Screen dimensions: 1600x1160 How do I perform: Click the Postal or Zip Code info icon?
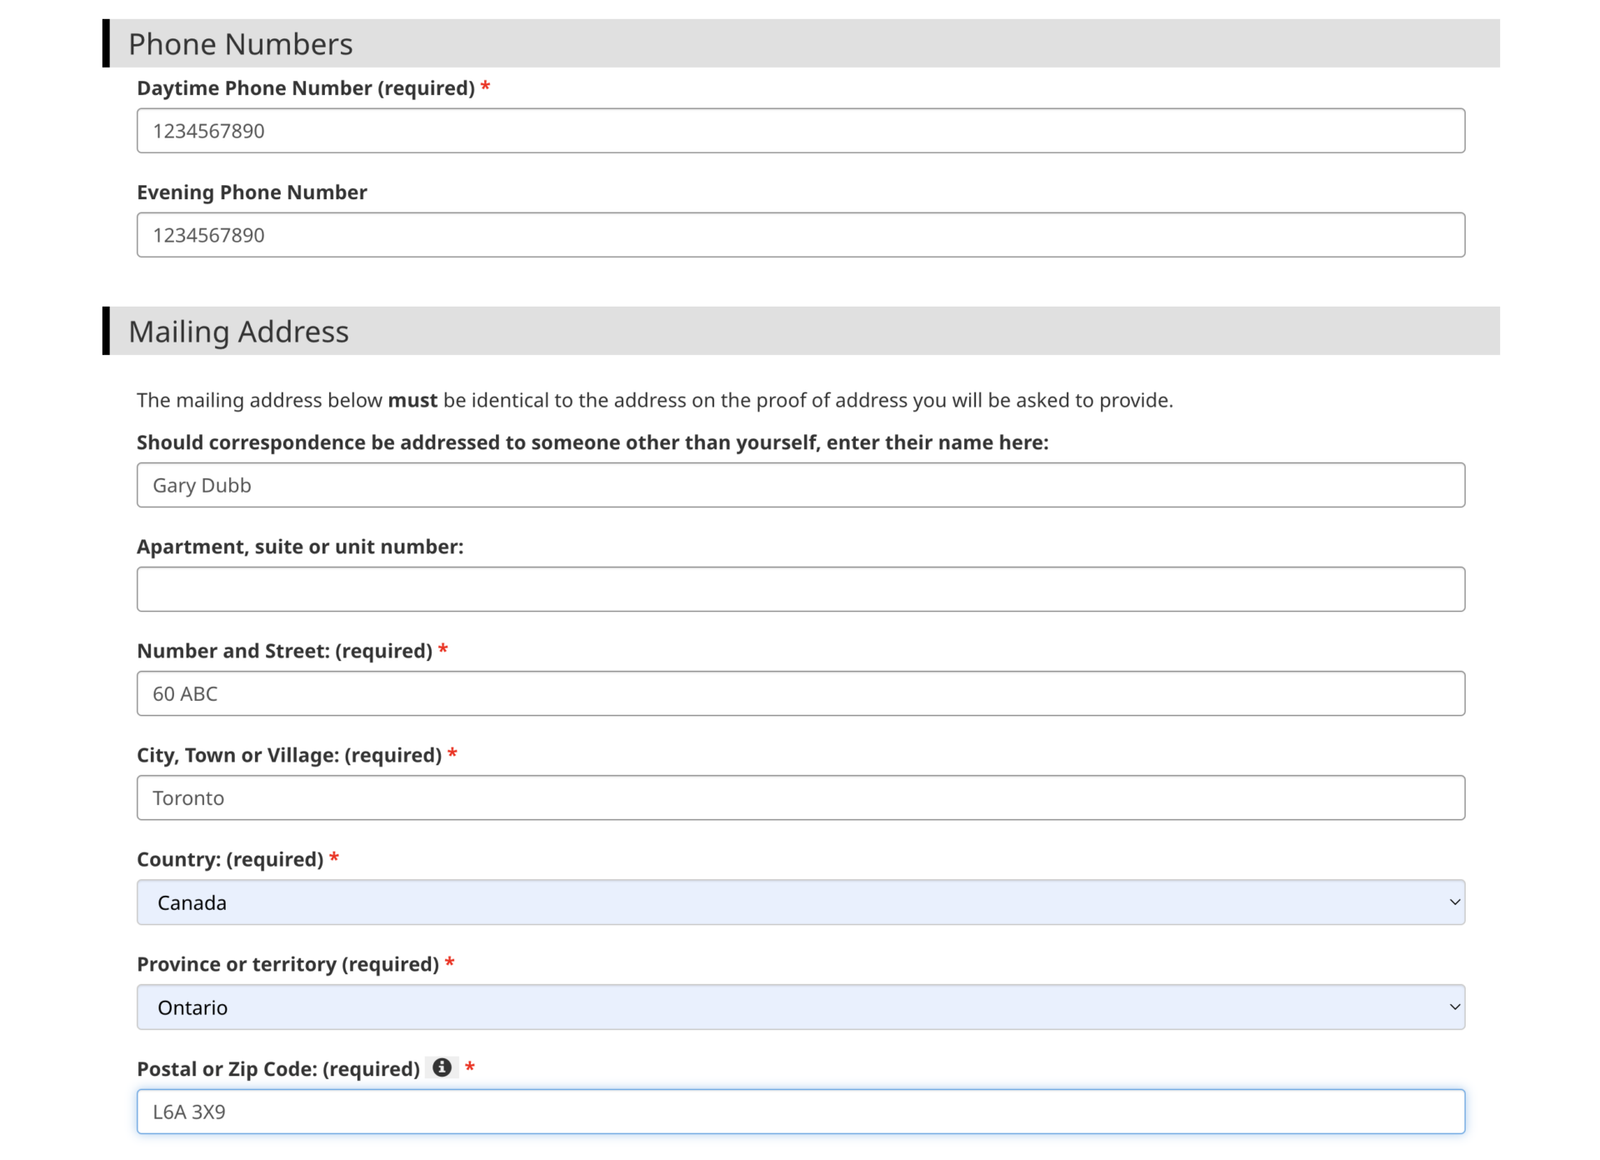coord(441,1067)
